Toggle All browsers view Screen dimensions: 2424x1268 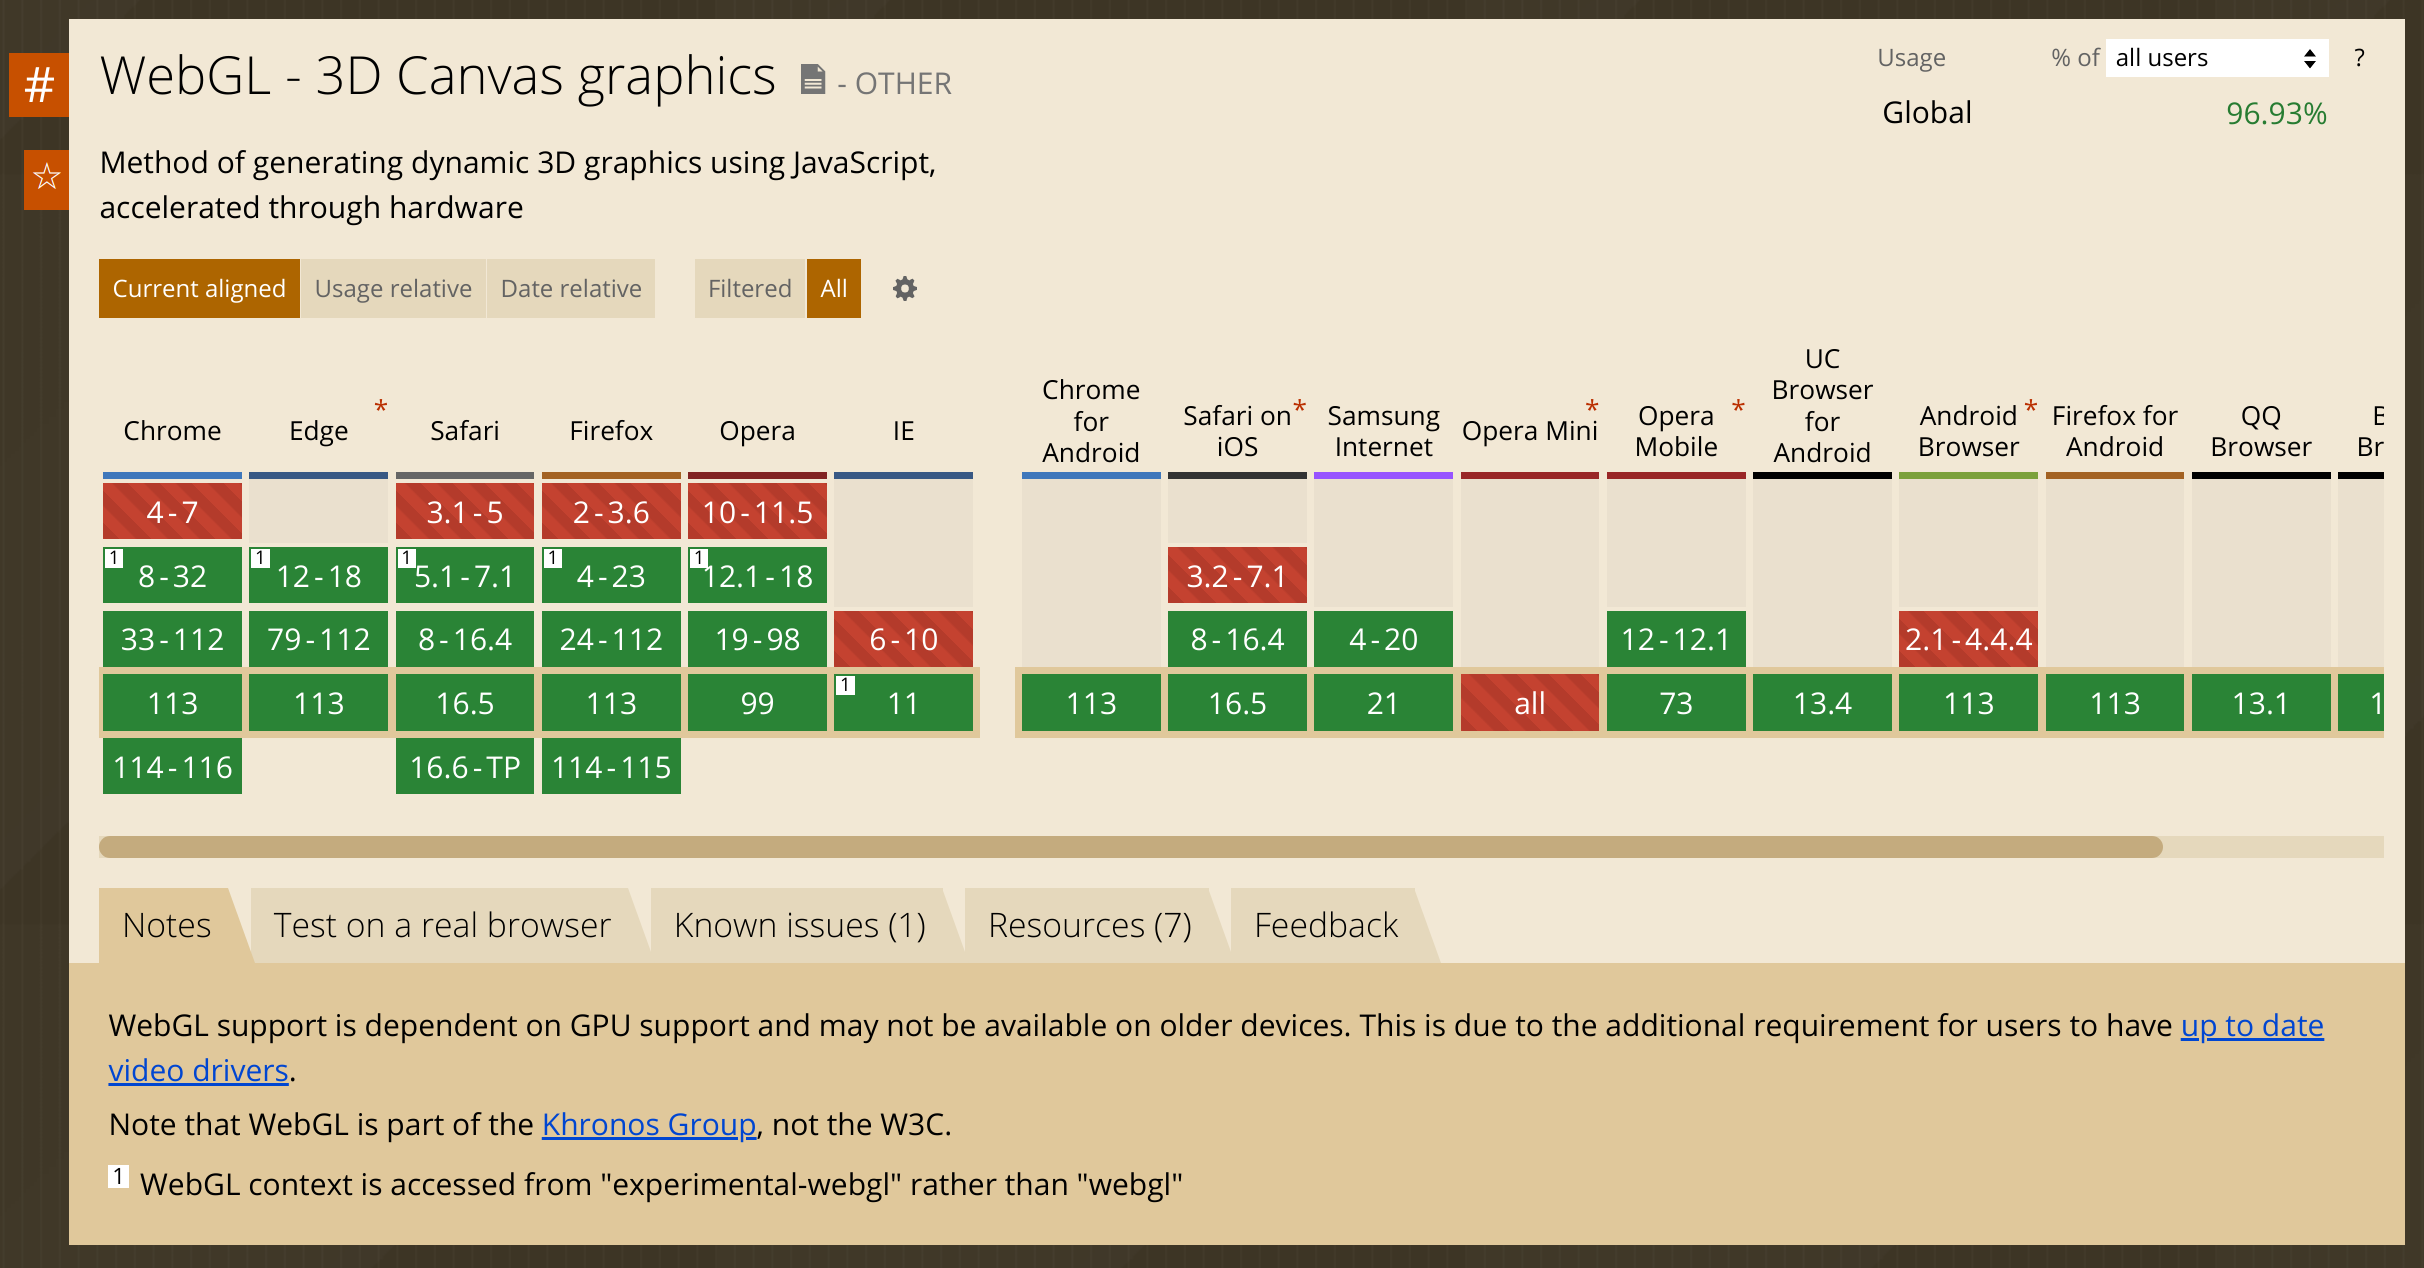click(834, 289)
